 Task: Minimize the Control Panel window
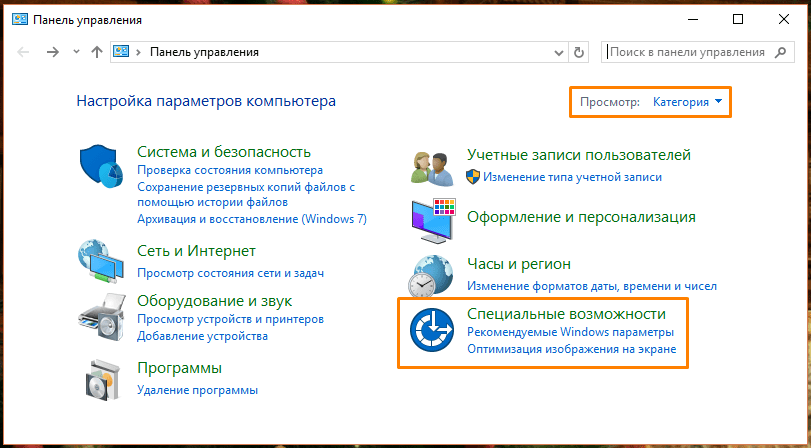click(693, 20)
